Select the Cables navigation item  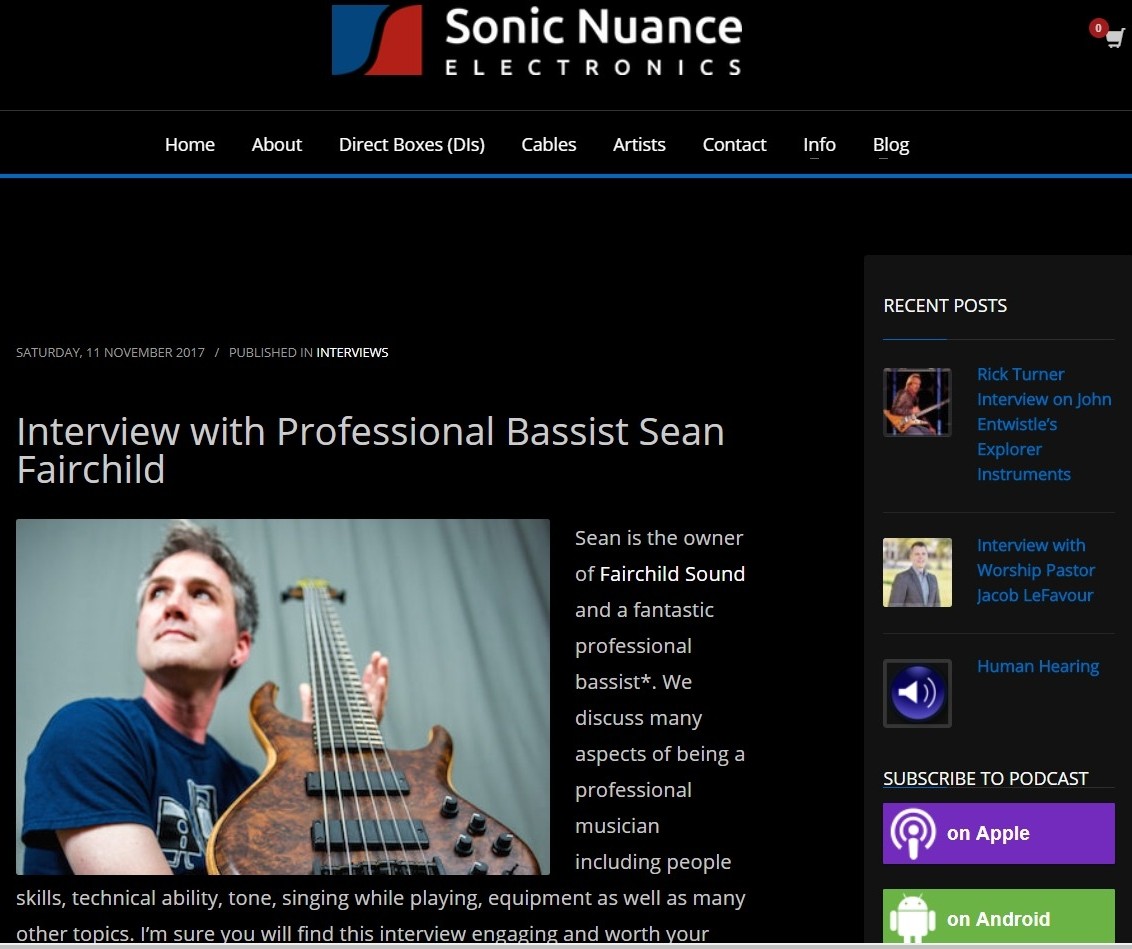pyautogui.click(x=548, y=144)
